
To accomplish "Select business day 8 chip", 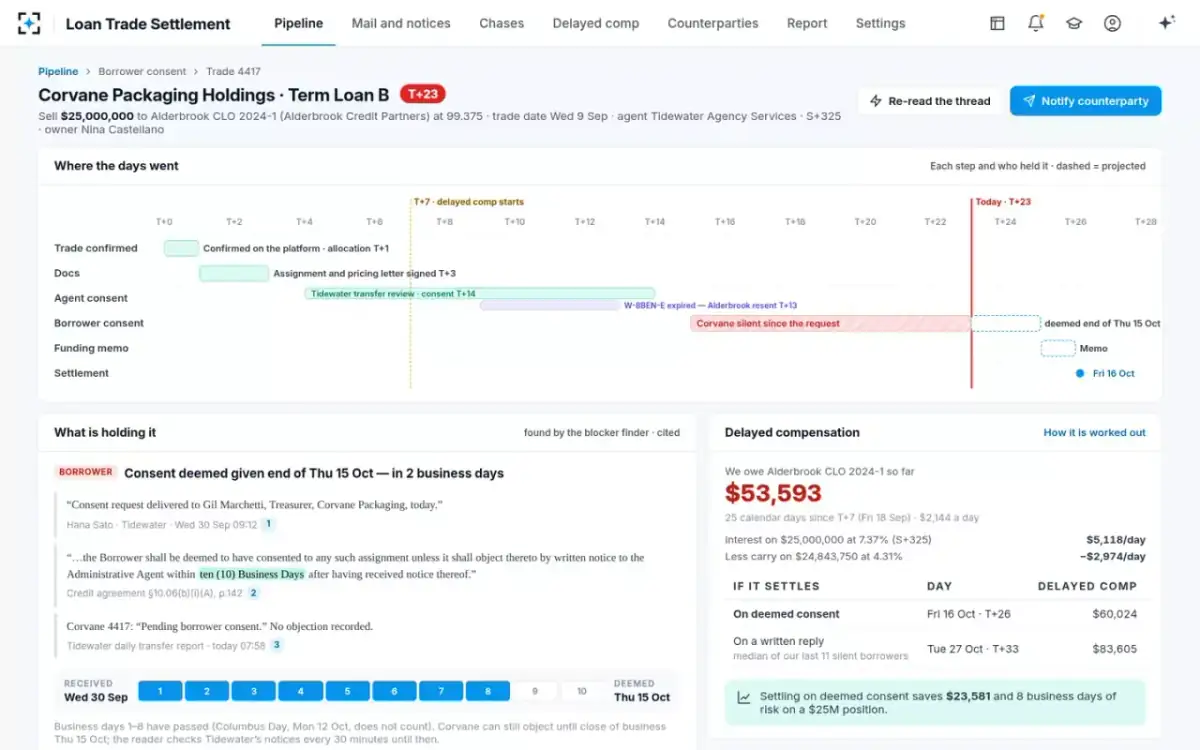I will (488, 691).
